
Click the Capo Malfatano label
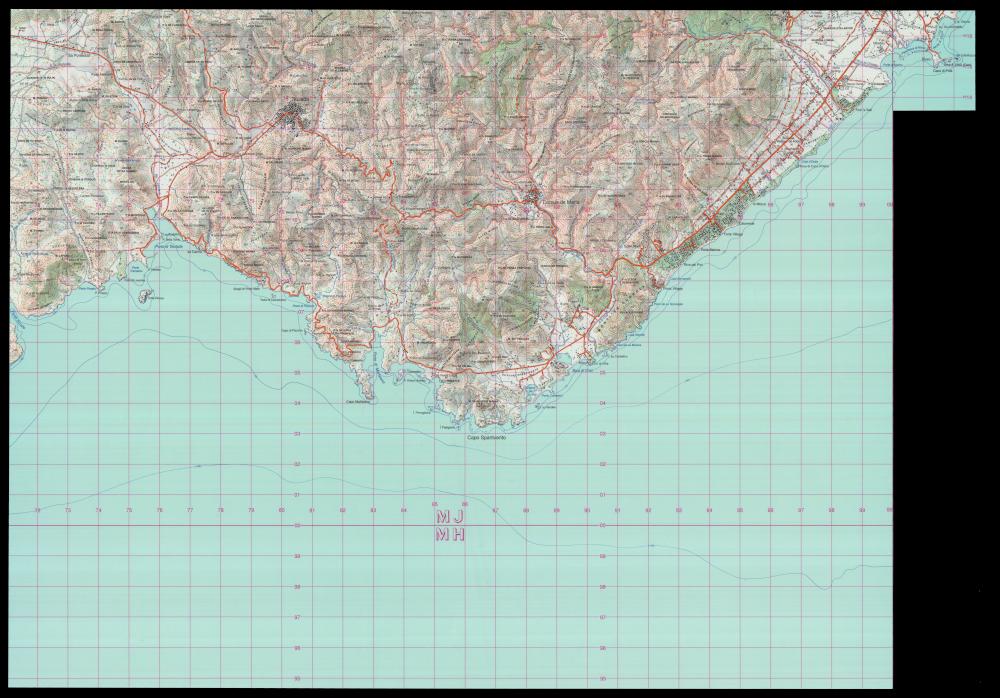(x=358, y=404)
